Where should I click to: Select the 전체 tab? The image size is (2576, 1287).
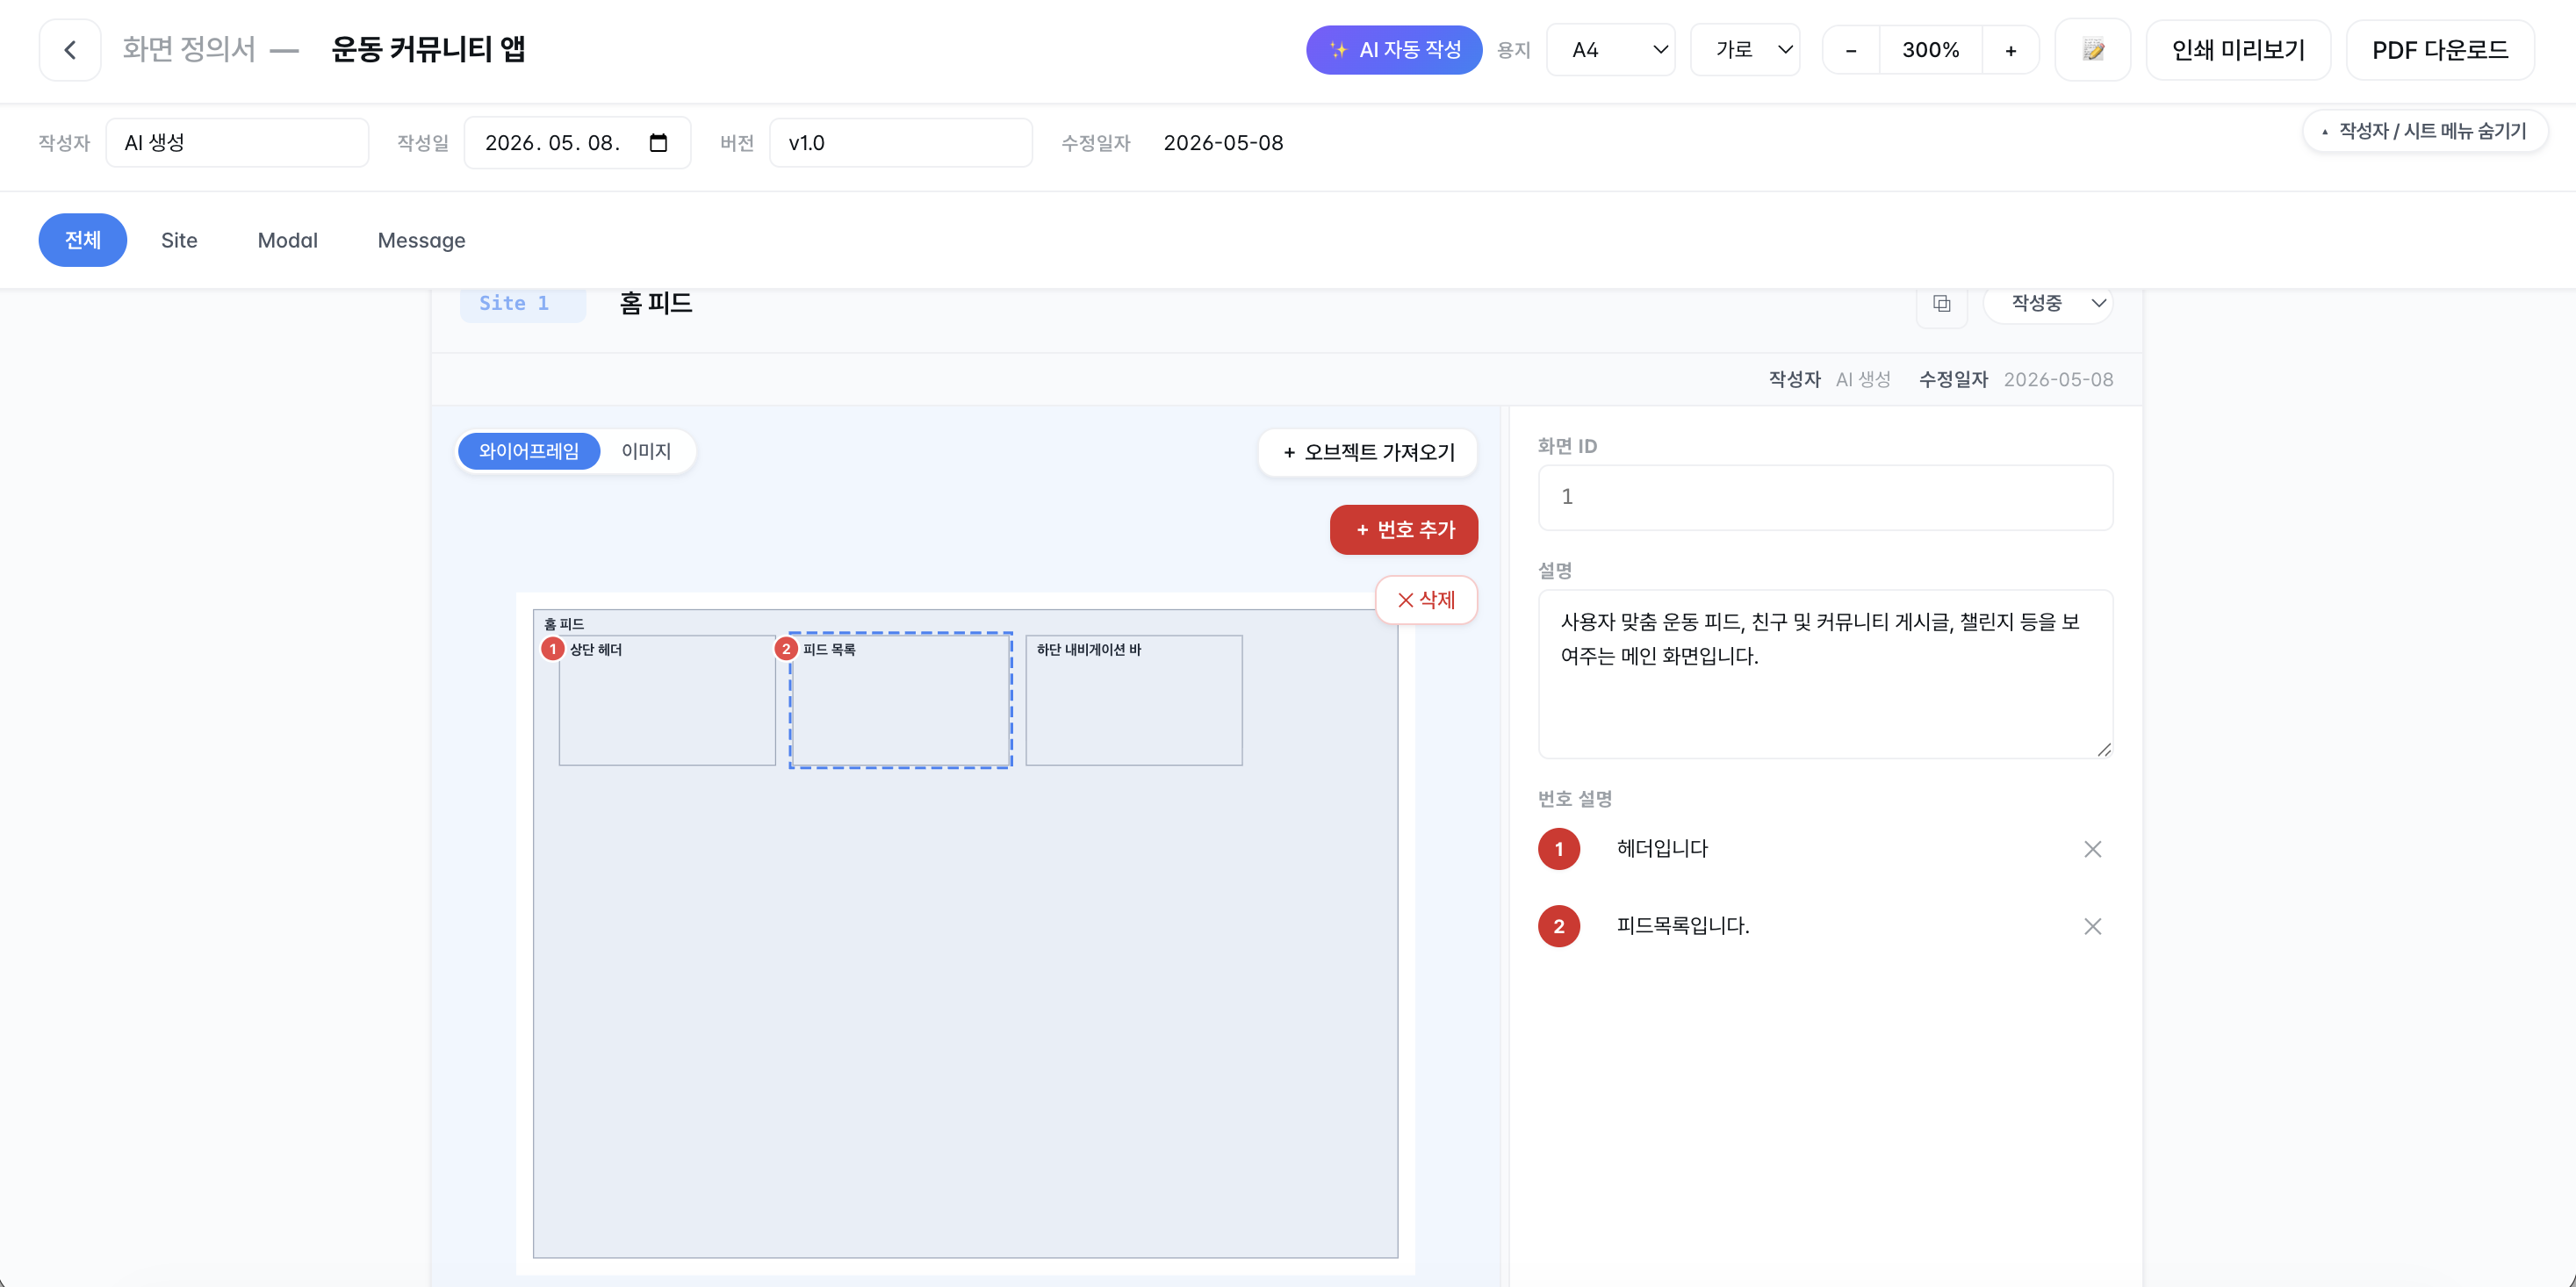[83, 240]
